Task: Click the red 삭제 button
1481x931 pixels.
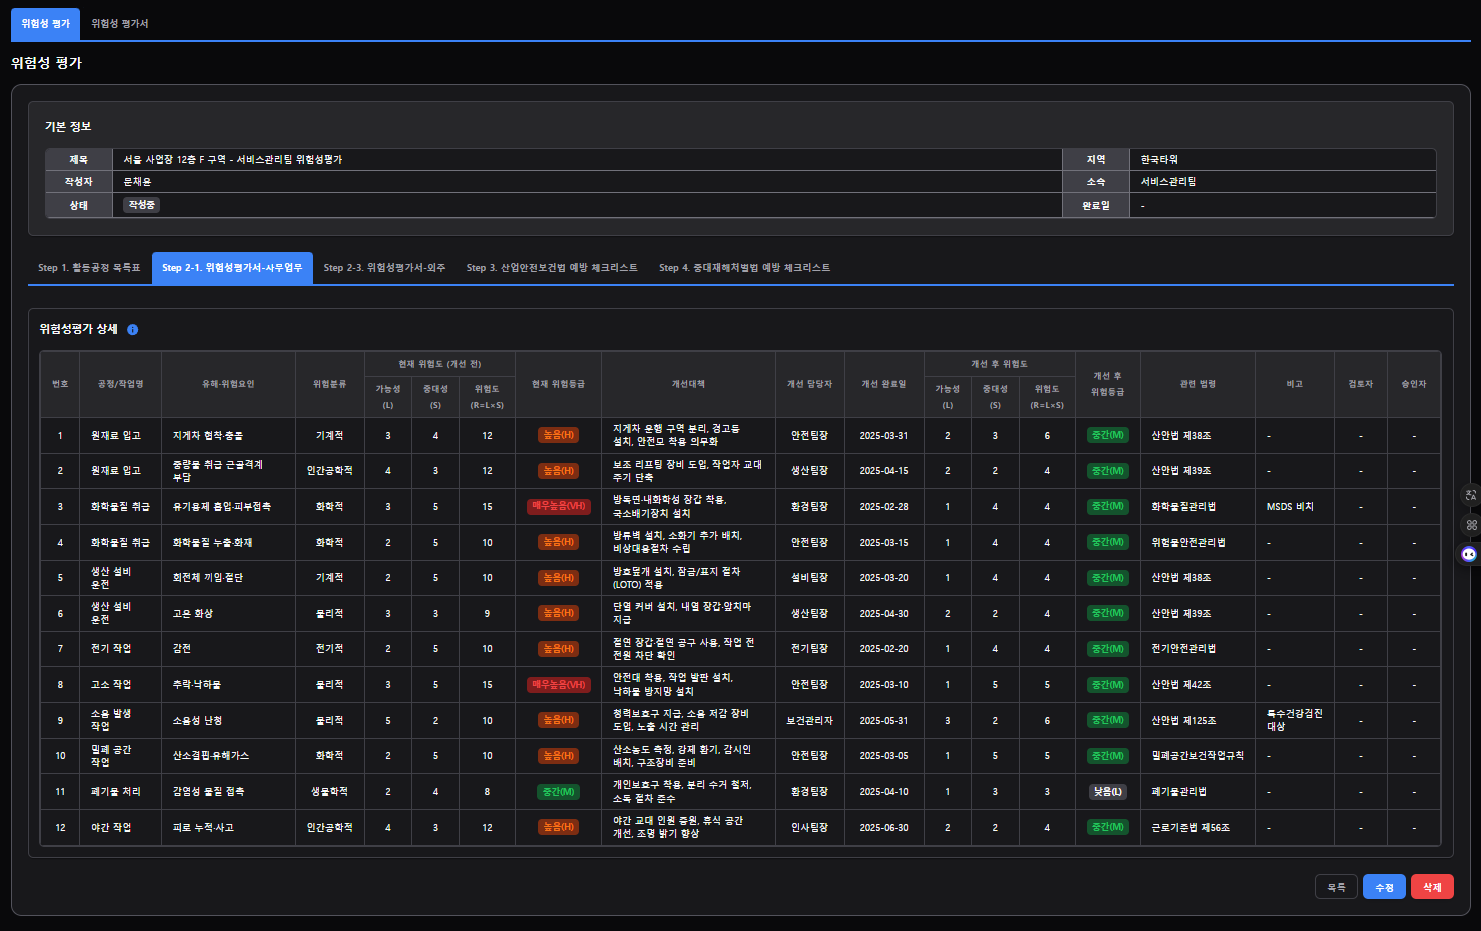Action: click(x=1432, y=887)
